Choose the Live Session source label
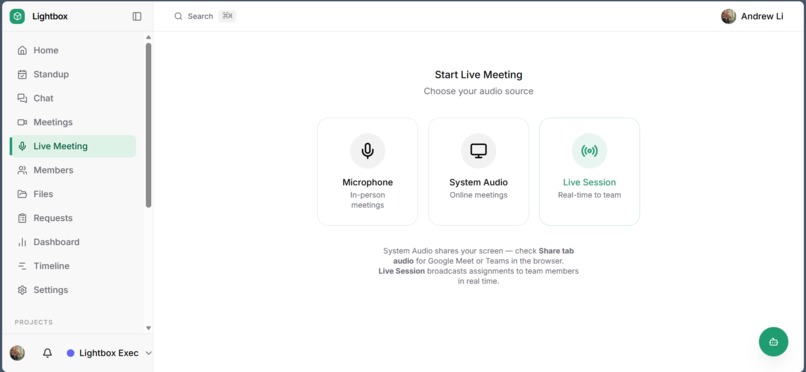Screen dimensions: 806x372 [590, 182]
